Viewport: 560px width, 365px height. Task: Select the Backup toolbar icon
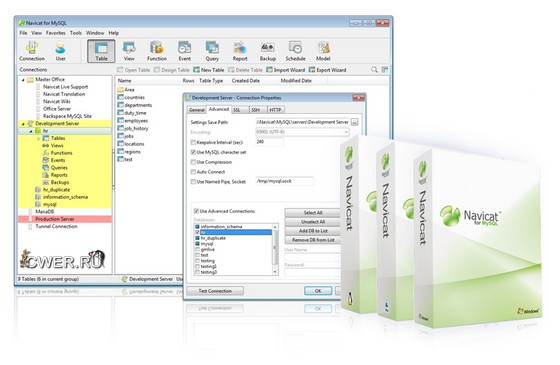268,51
